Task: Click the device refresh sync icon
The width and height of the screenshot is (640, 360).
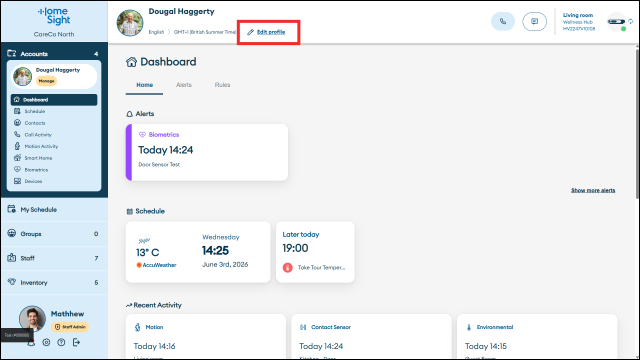Action: [x=631, y=21]
